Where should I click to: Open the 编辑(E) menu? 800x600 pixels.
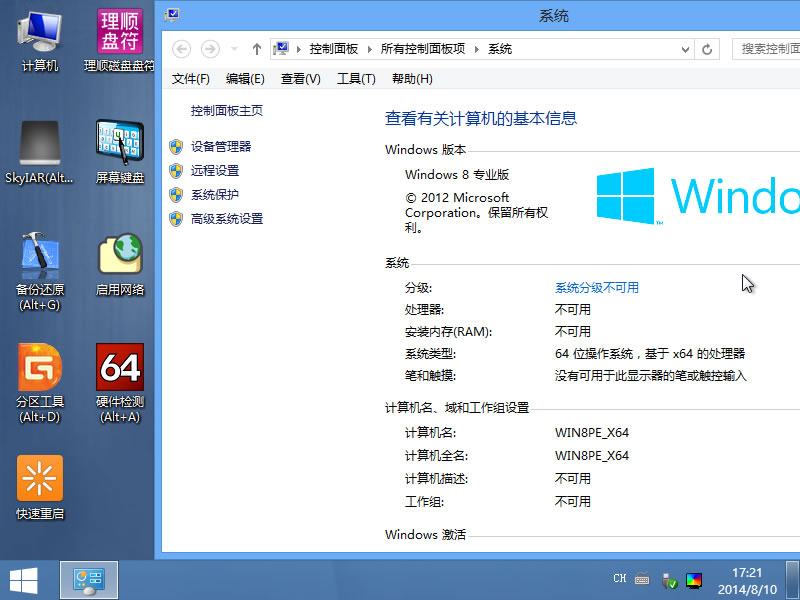[245, 79]
